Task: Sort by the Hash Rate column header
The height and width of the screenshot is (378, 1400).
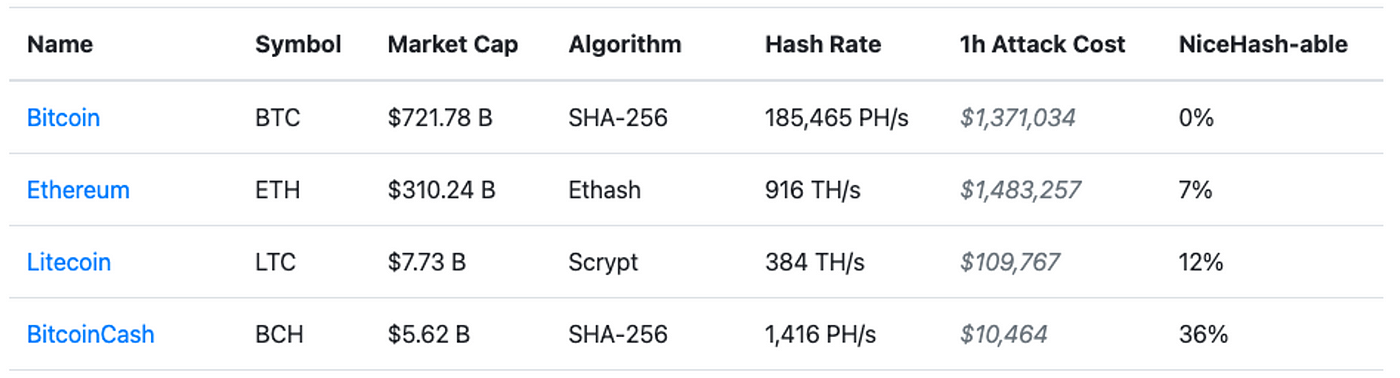Action: (824, 45)
